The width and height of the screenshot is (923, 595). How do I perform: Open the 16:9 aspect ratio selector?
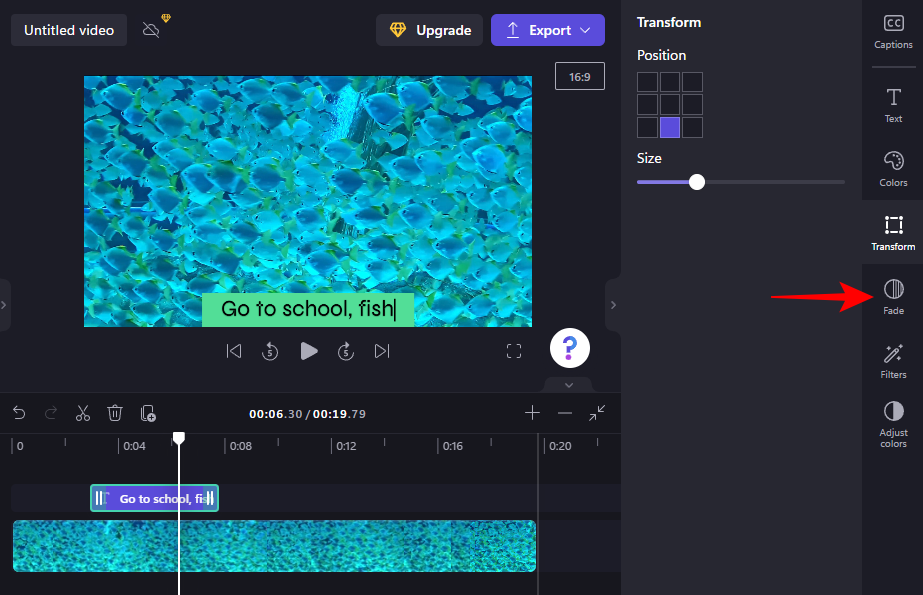(x=579, y=76)
